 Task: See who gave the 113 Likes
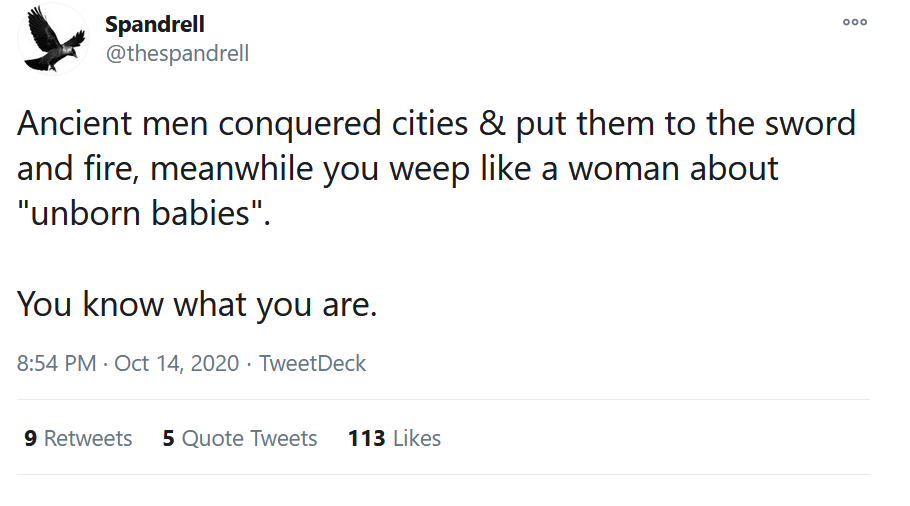tap(394, 438)
